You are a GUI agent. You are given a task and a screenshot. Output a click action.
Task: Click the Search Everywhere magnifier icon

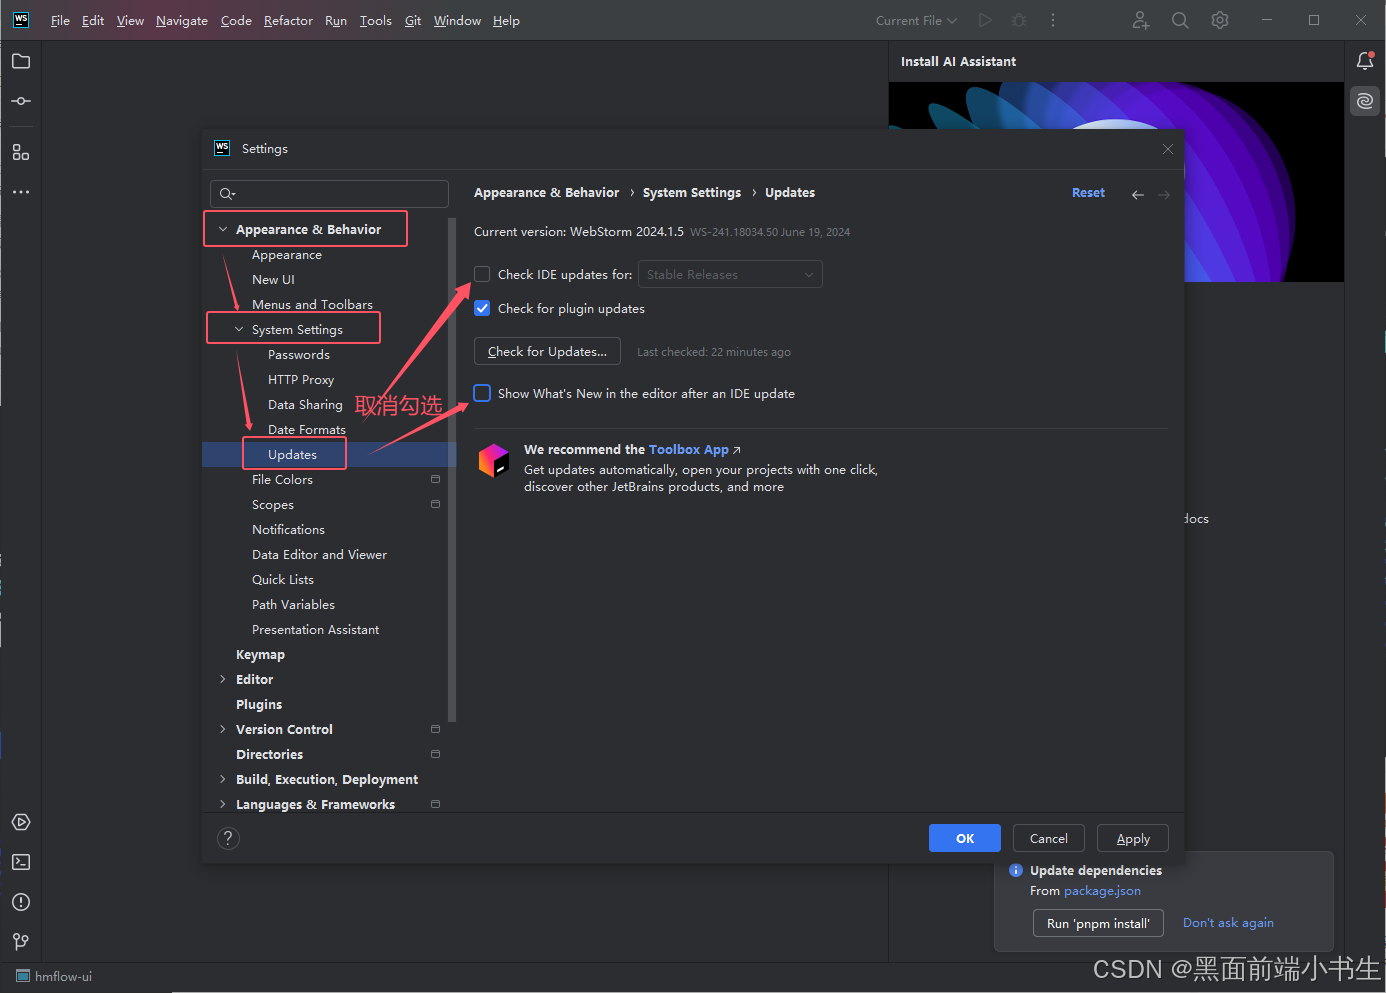(x=1180, y=20)
